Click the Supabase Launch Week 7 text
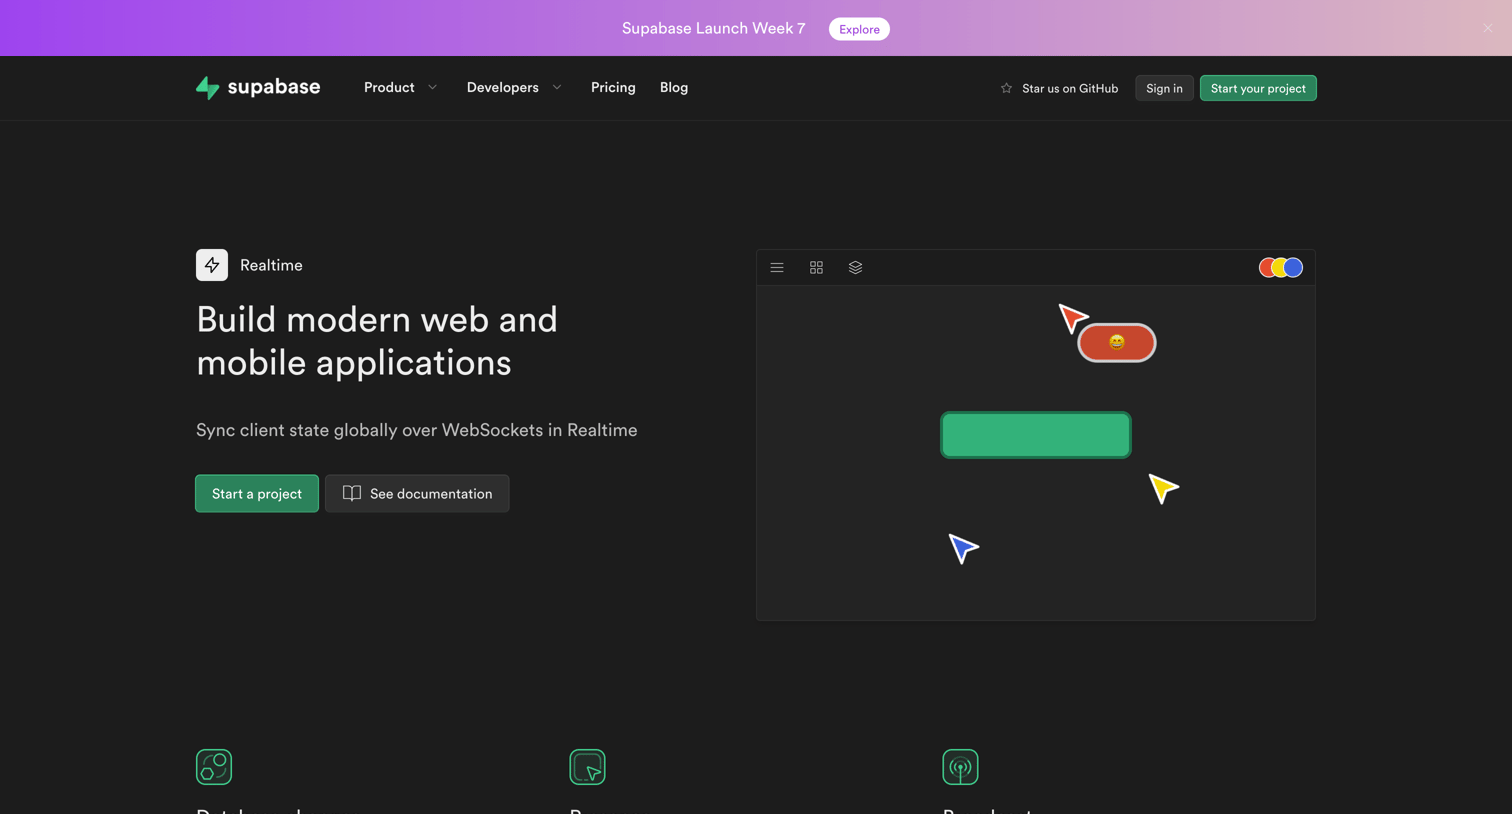1512x814 pixels. pyautogui.click(x=714, y=28)
